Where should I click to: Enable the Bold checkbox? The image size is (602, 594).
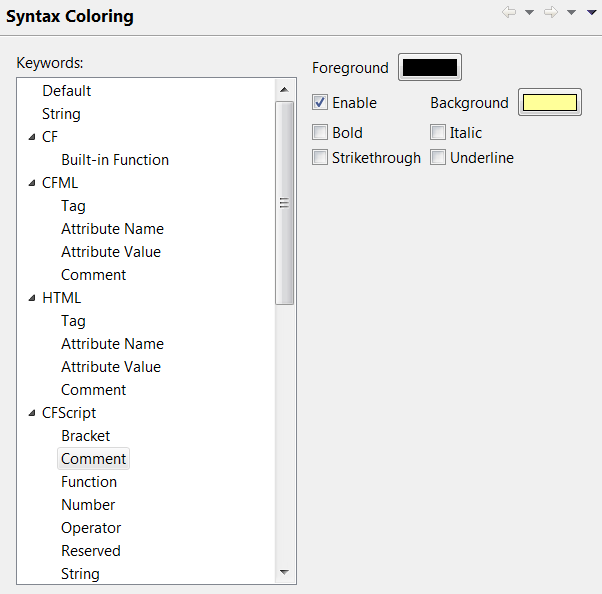tap(320, 132)
